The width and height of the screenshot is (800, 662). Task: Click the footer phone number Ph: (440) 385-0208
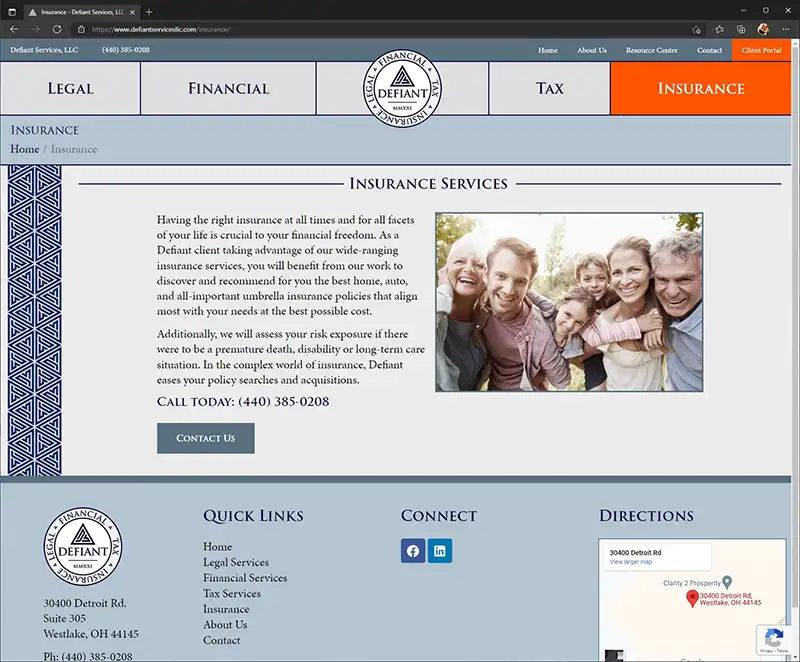[x=88, y=656]
